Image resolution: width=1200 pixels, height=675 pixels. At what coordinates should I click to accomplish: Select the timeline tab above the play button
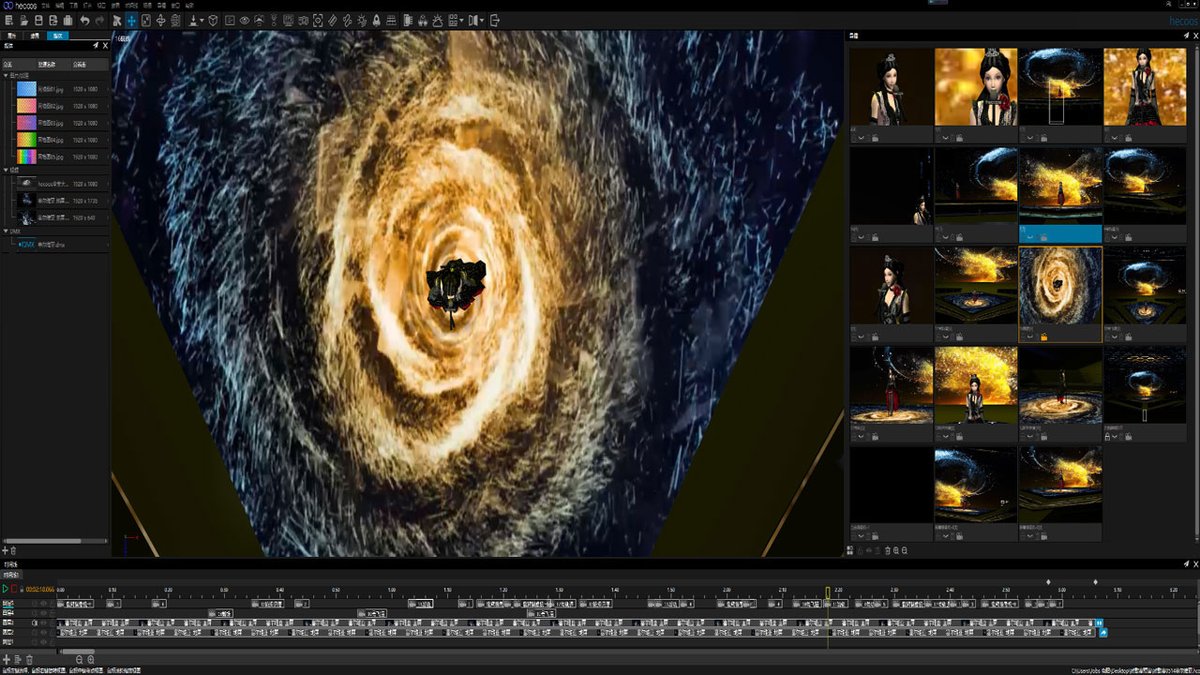[x=11, y=576]
